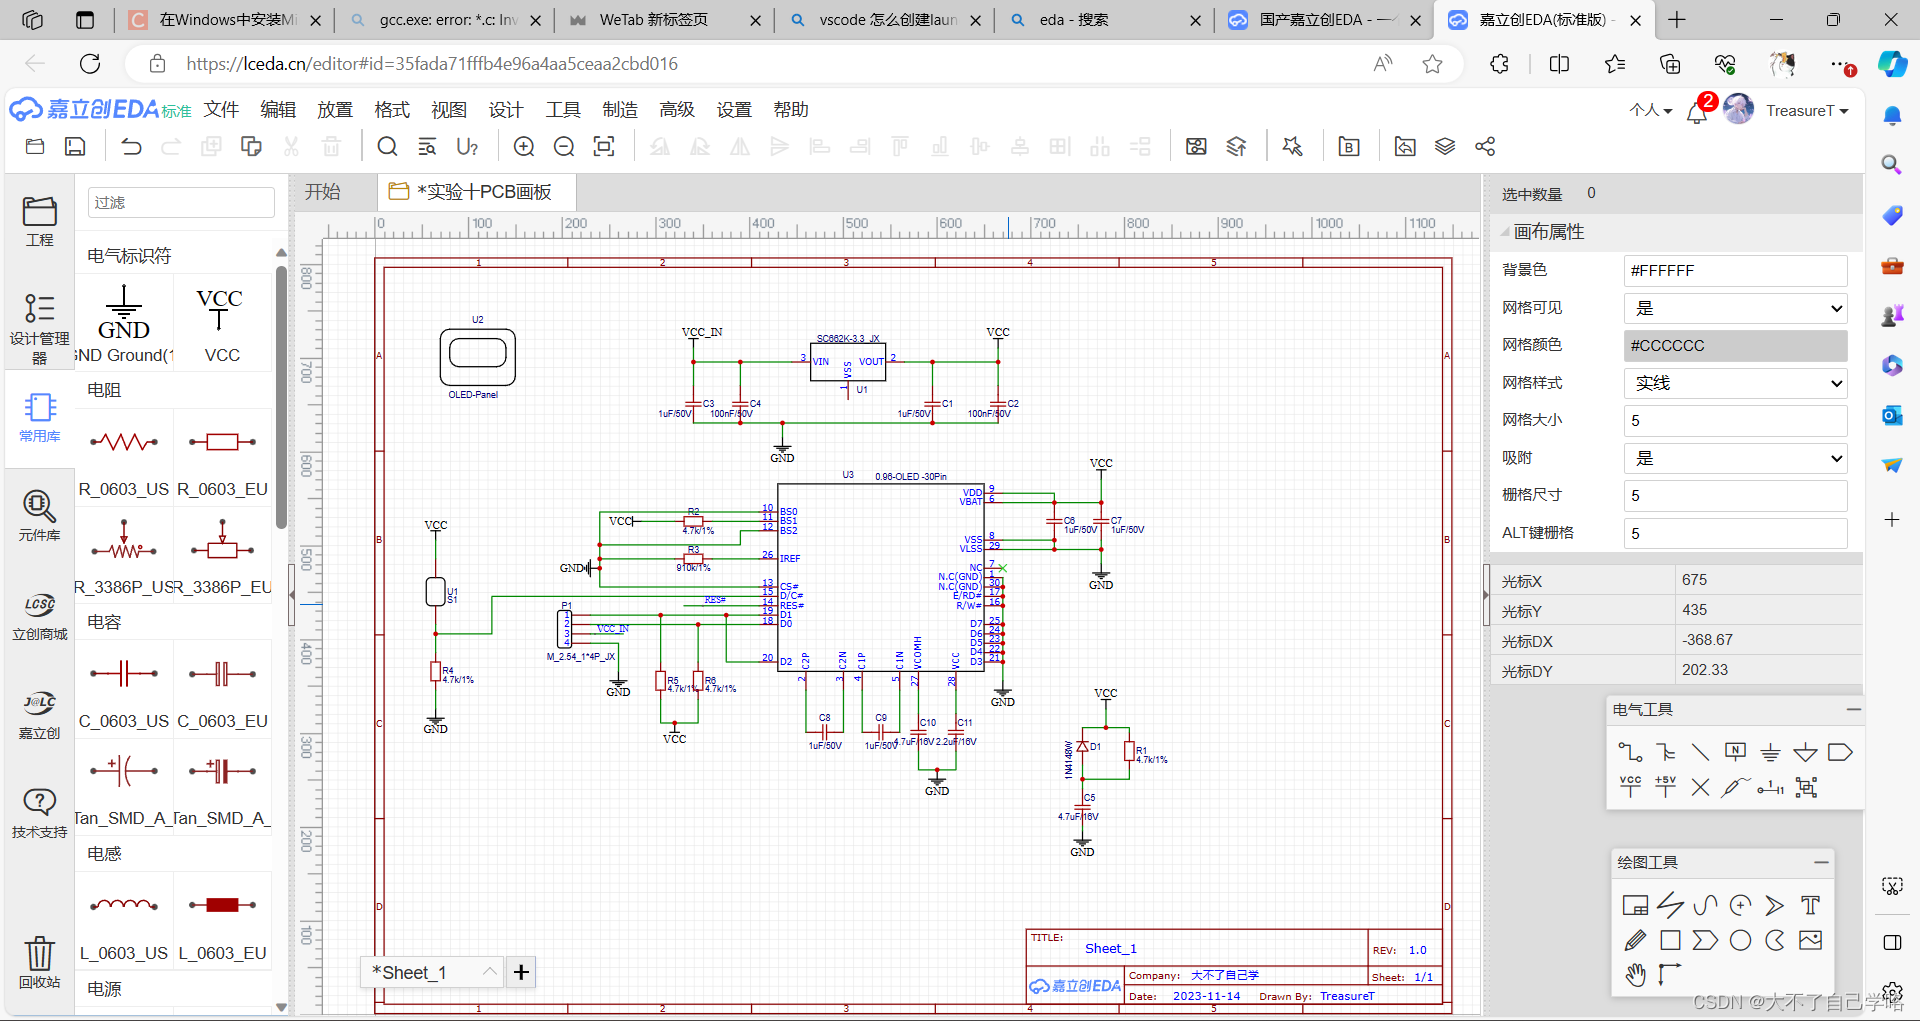Switch to the 开始 tab

coord(322,191)
